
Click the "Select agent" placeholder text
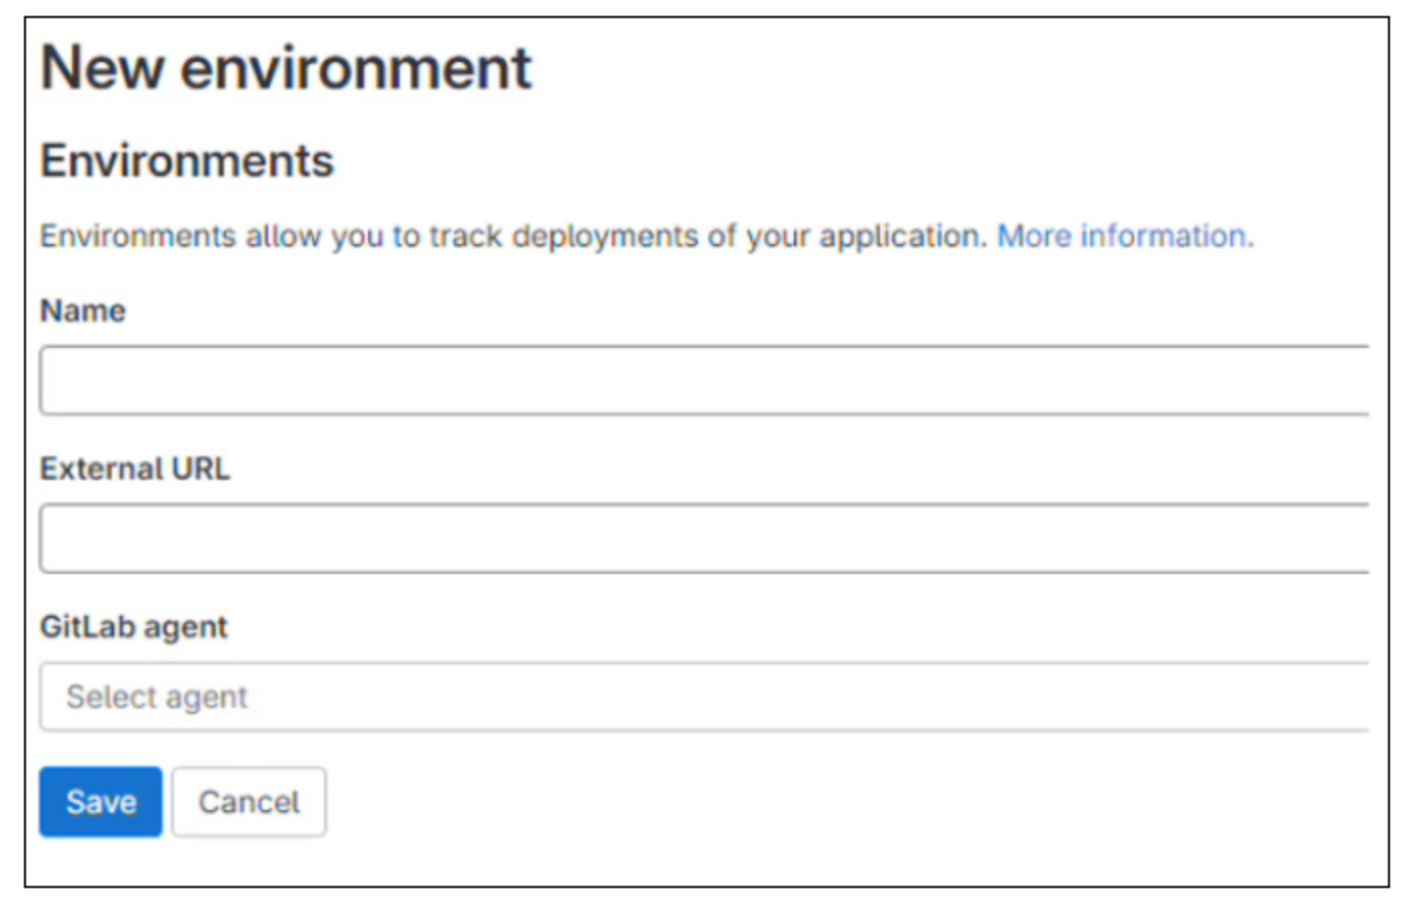click(x=156, y=696)
